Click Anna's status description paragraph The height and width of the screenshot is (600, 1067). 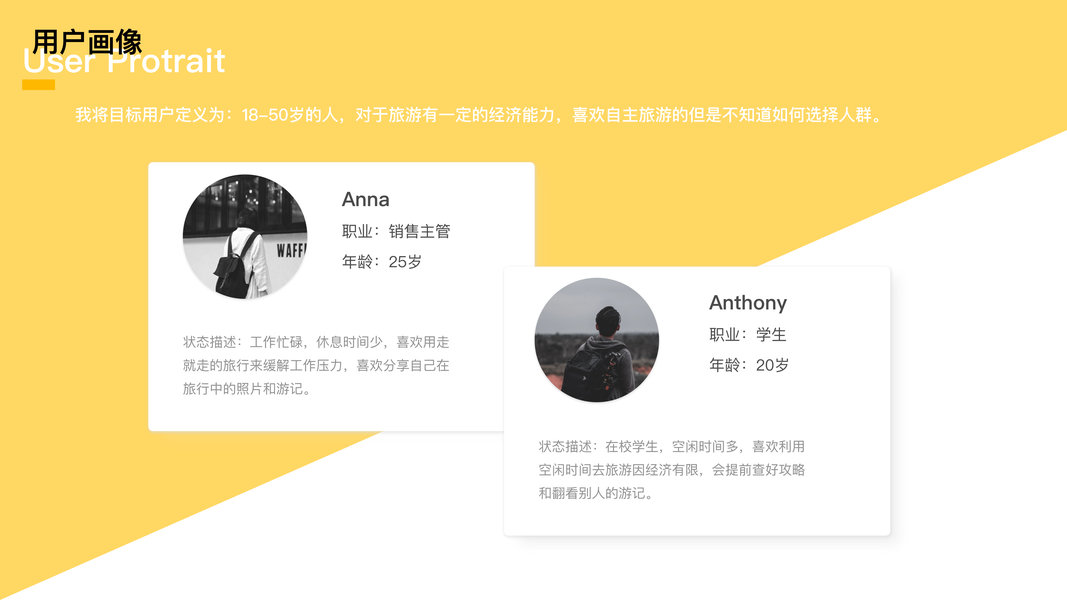point(316,365)
